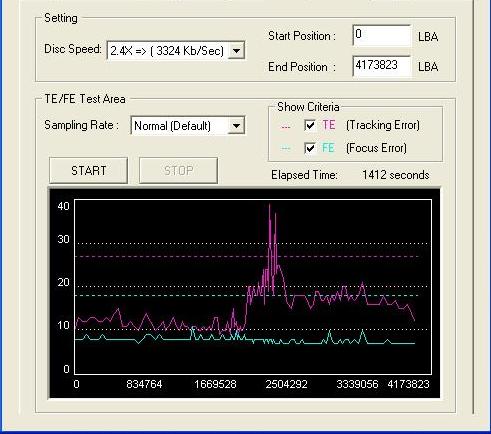Click the End Position input field
Image resolution: width=491 pixels, height=434 pixels.
[382, 66]
